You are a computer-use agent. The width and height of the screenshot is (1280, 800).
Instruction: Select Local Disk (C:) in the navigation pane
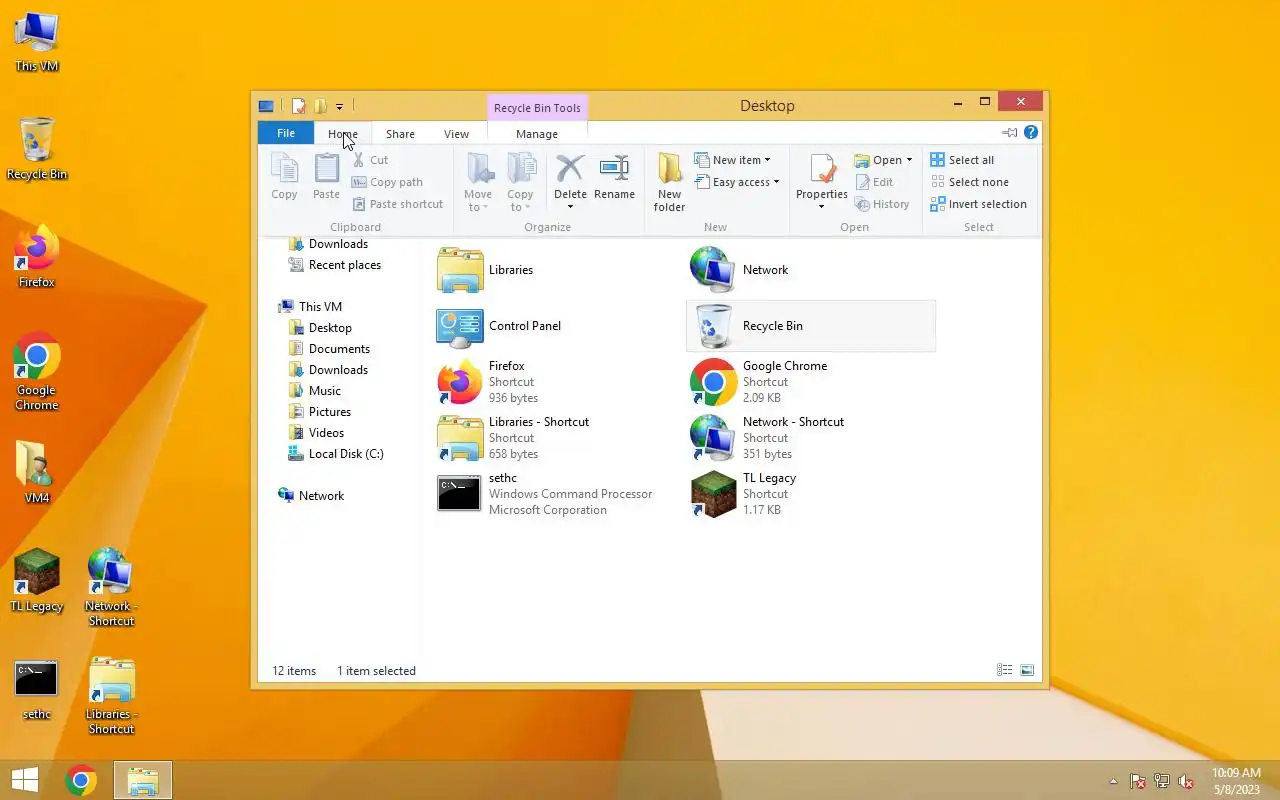click(336, 454)
